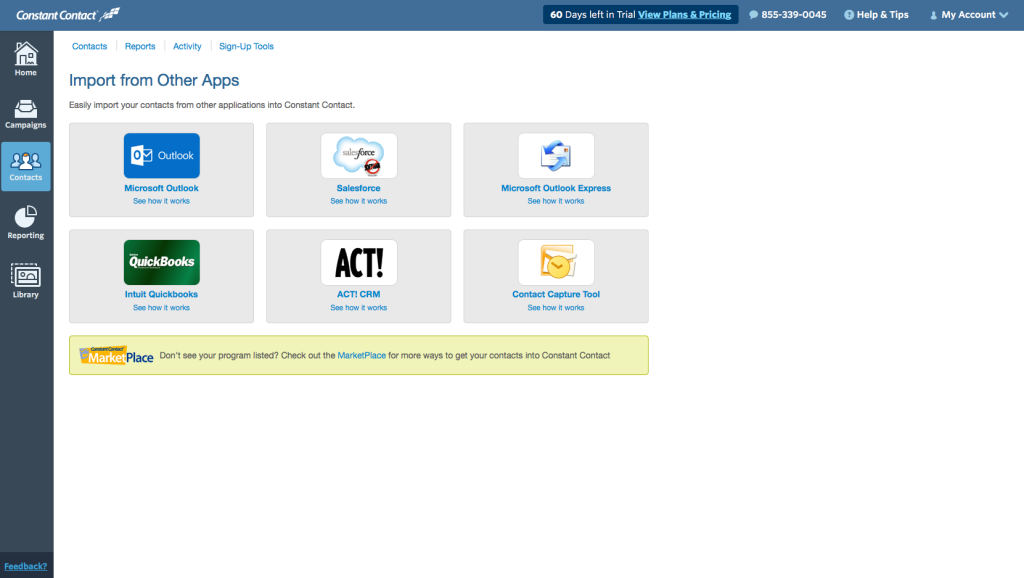
Task: Open the Activity tab
Action: 187,46
